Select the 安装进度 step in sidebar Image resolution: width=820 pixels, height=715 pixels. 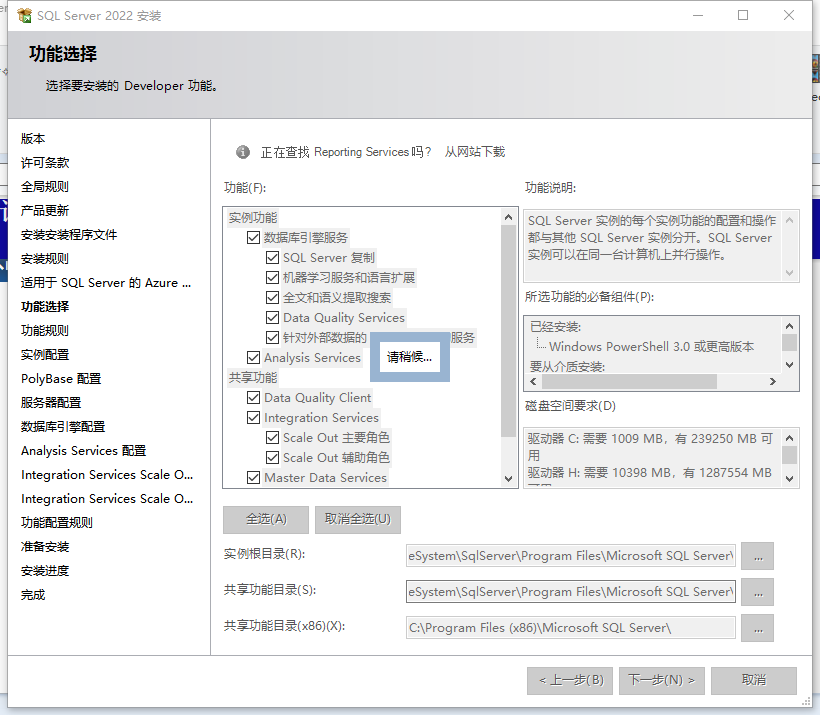point(45,571)
